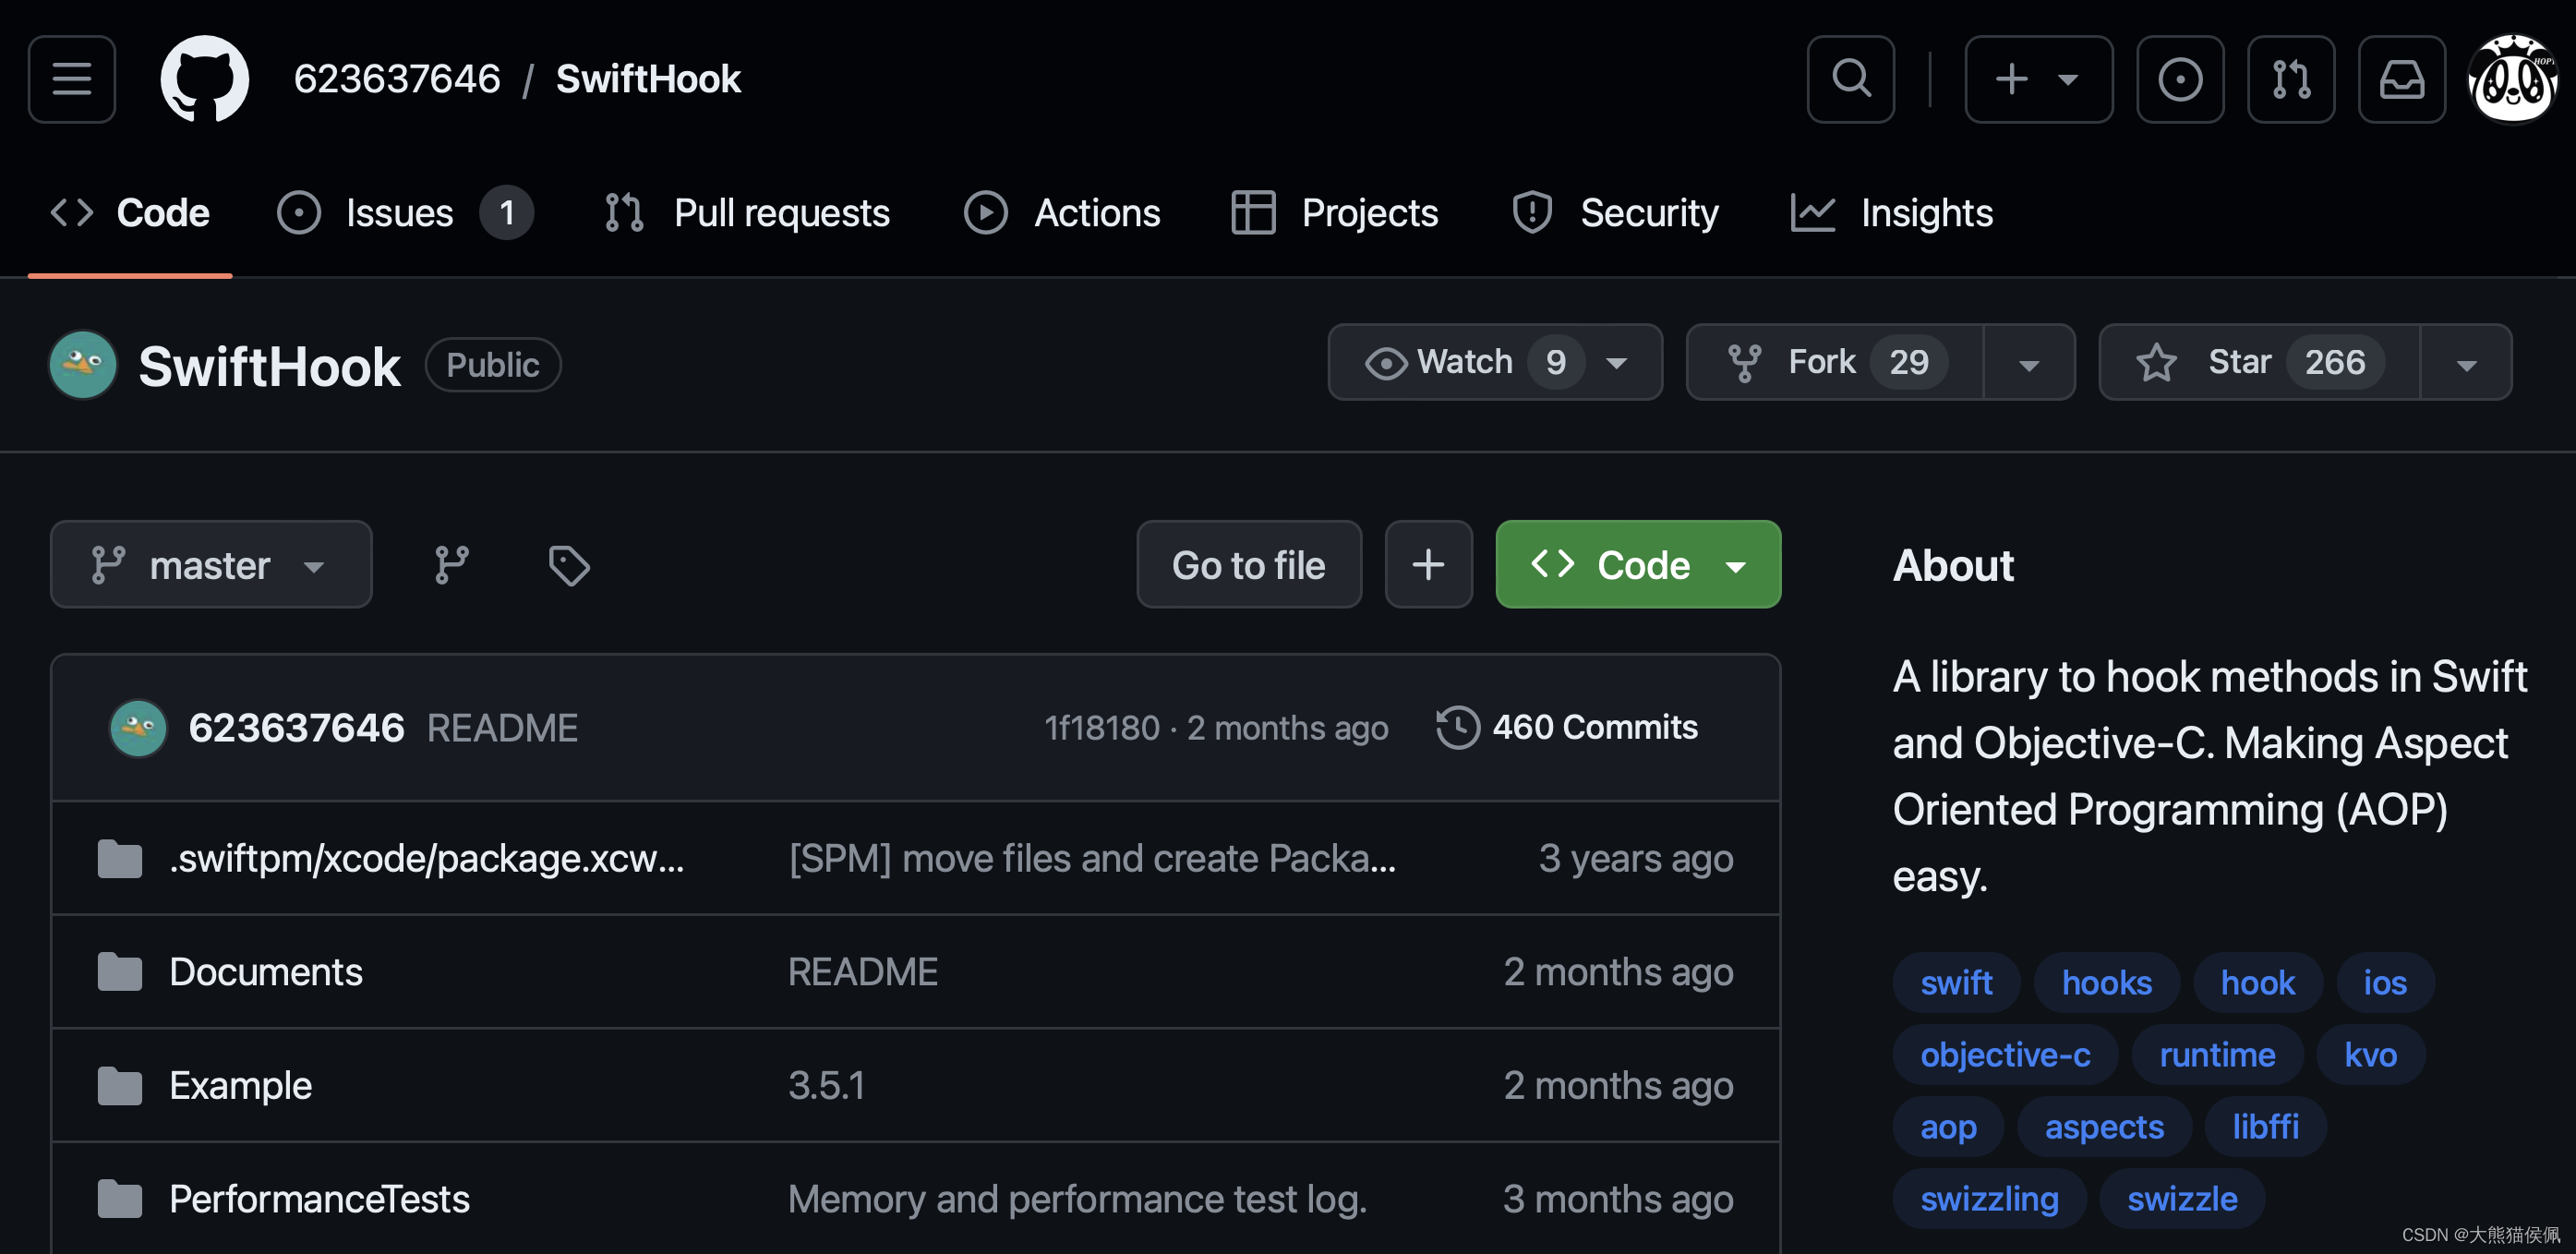Open the '3.5.1' commit message

pos(827,1086)
